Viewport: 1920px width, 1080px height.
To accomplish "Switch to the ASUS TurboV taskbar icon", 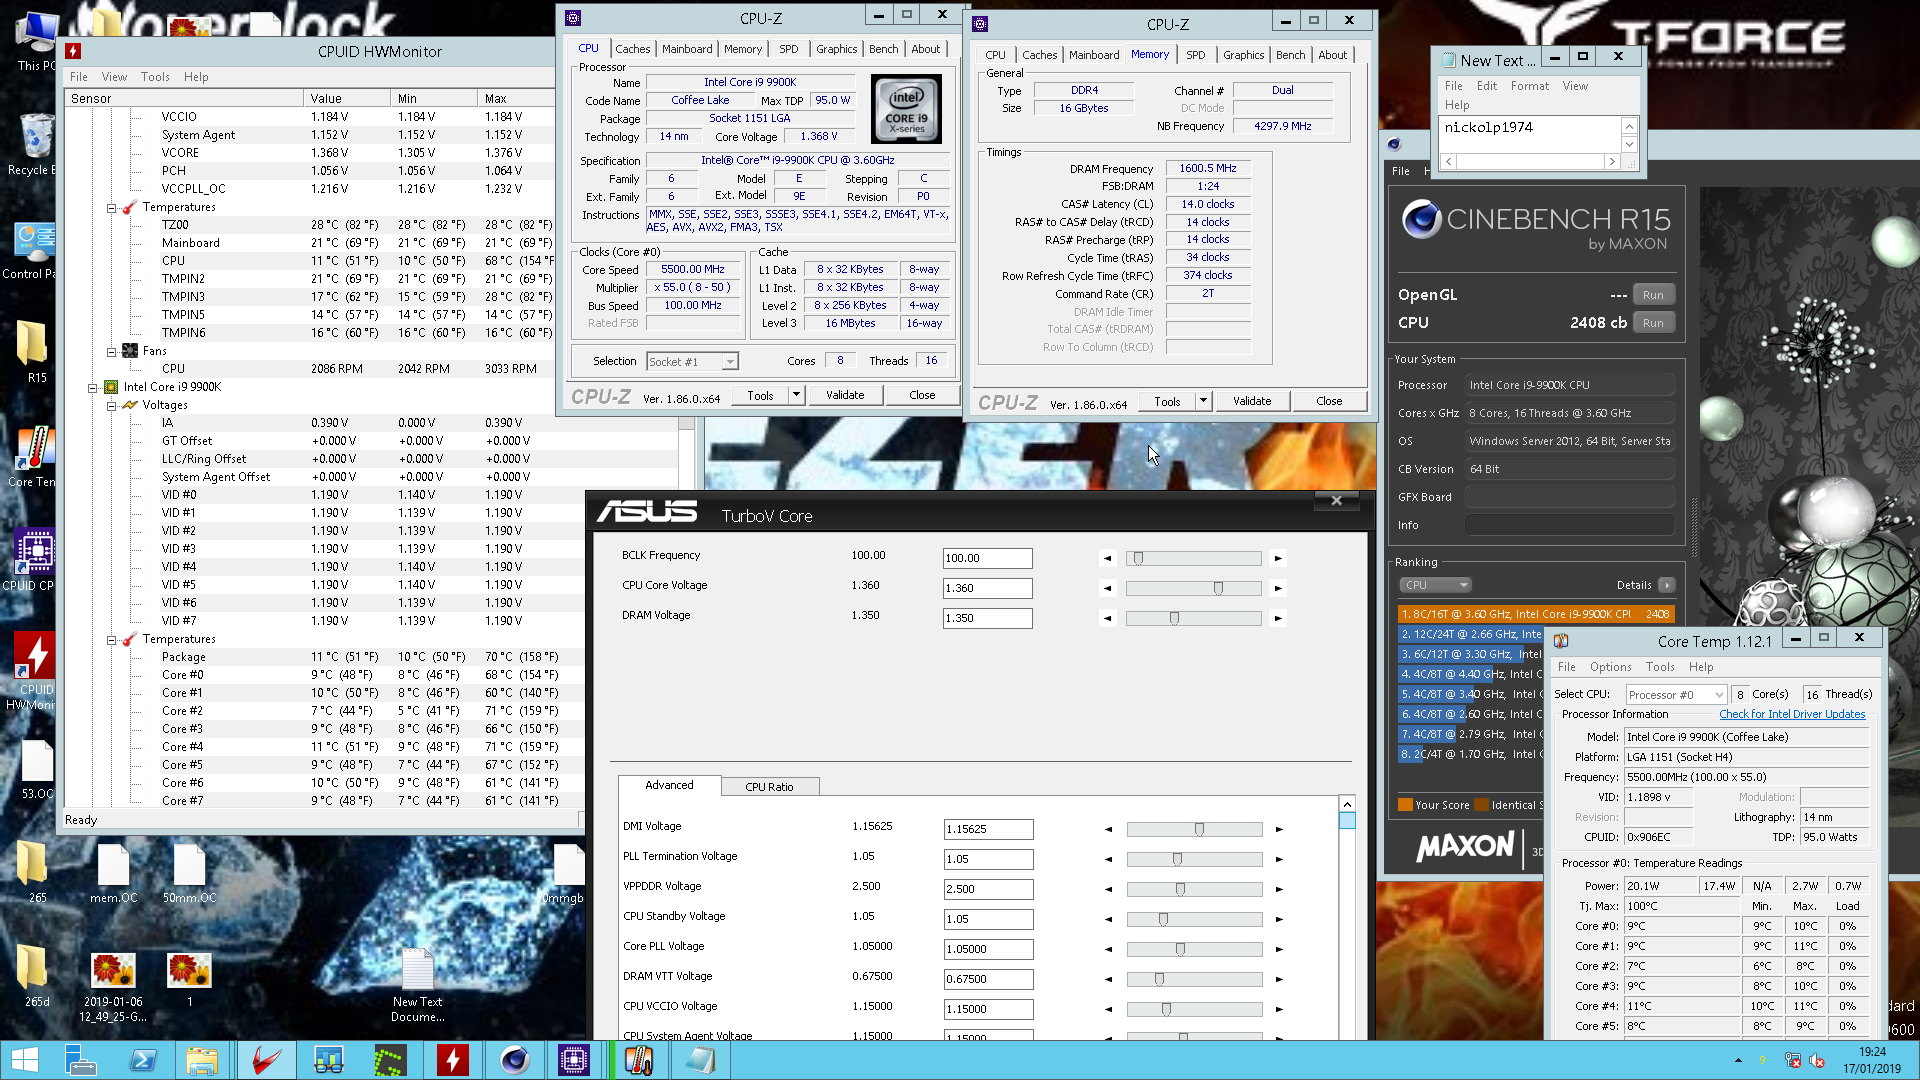I will (265, 1060).
